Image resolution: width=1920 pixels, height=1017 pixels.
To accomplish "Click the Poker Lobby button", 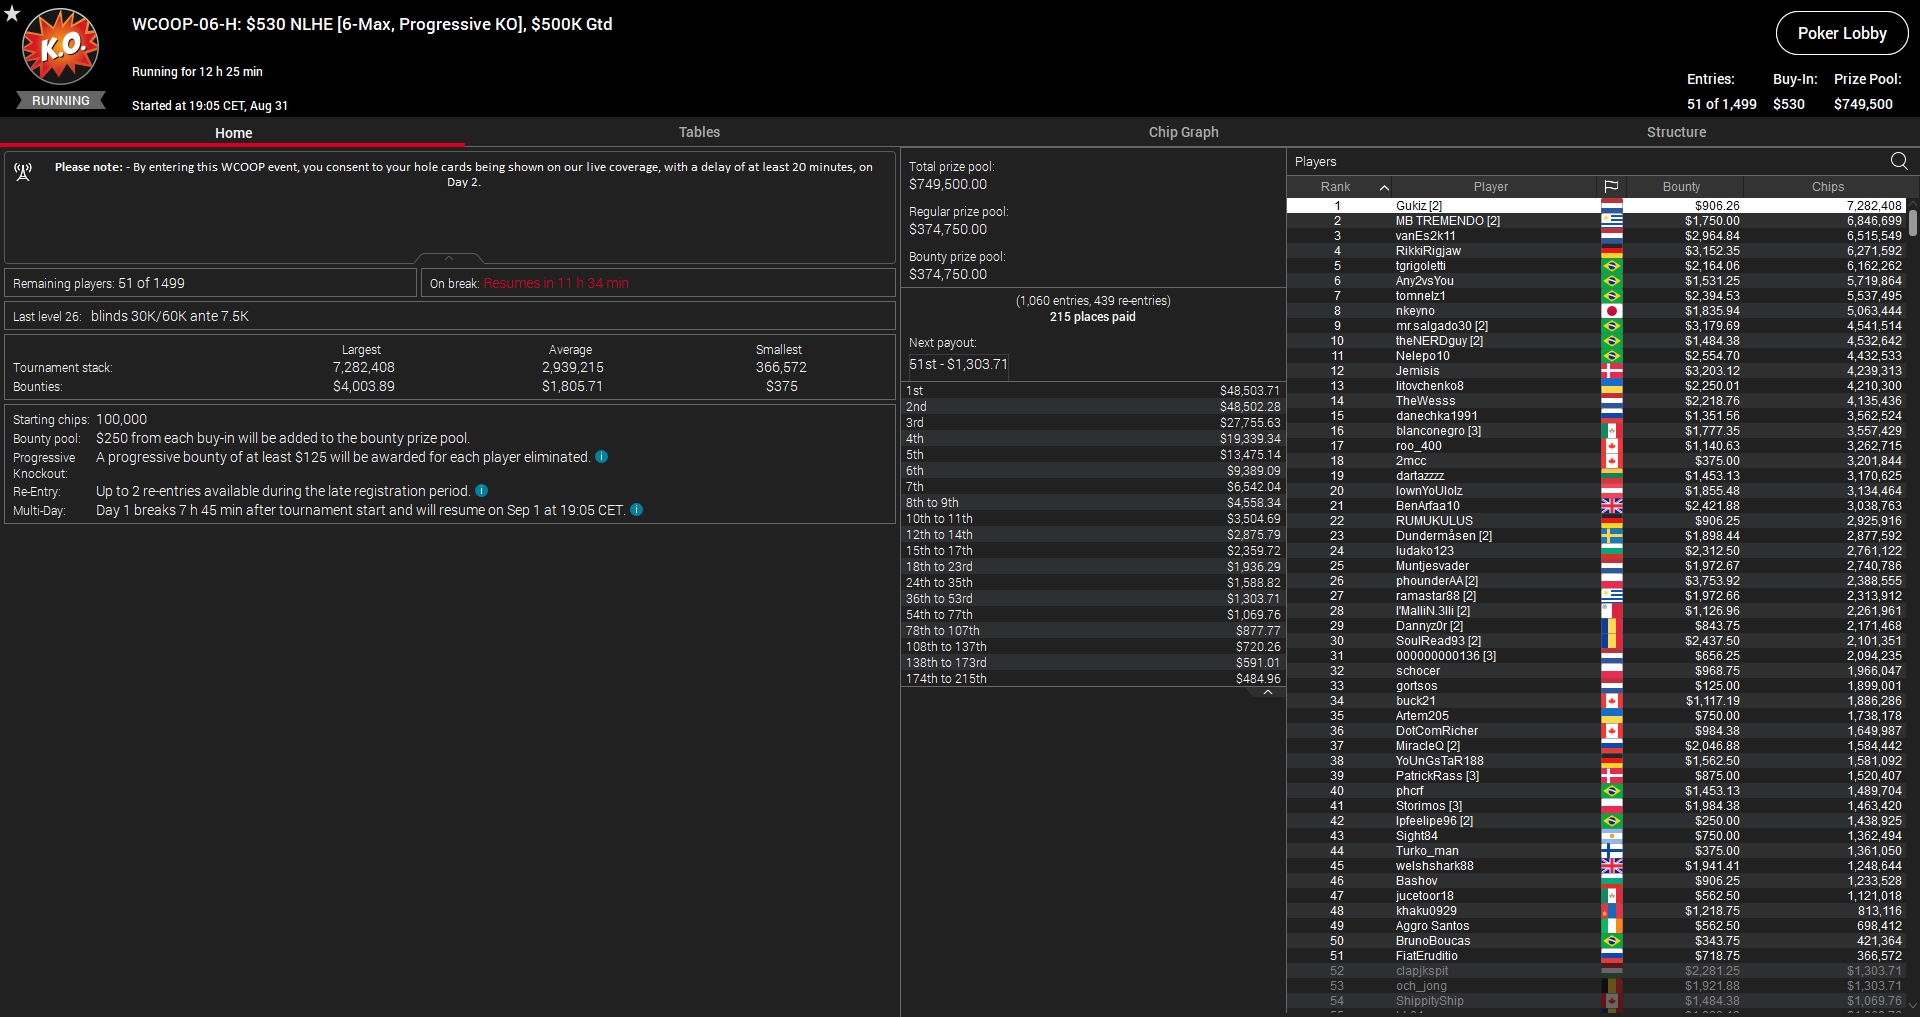I will tap(1841, 33).
